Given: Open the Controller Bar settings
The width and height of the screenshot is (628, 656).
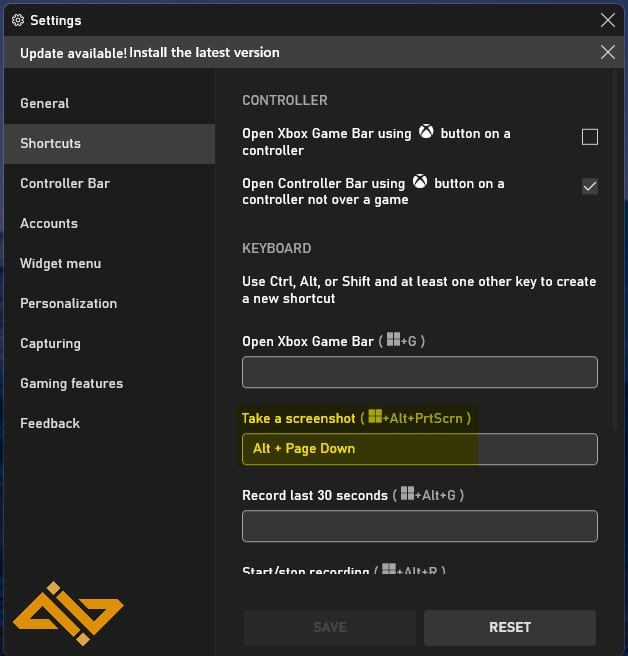Looking at the screenshot, I should pyautogui.click(x=109, y=183).
